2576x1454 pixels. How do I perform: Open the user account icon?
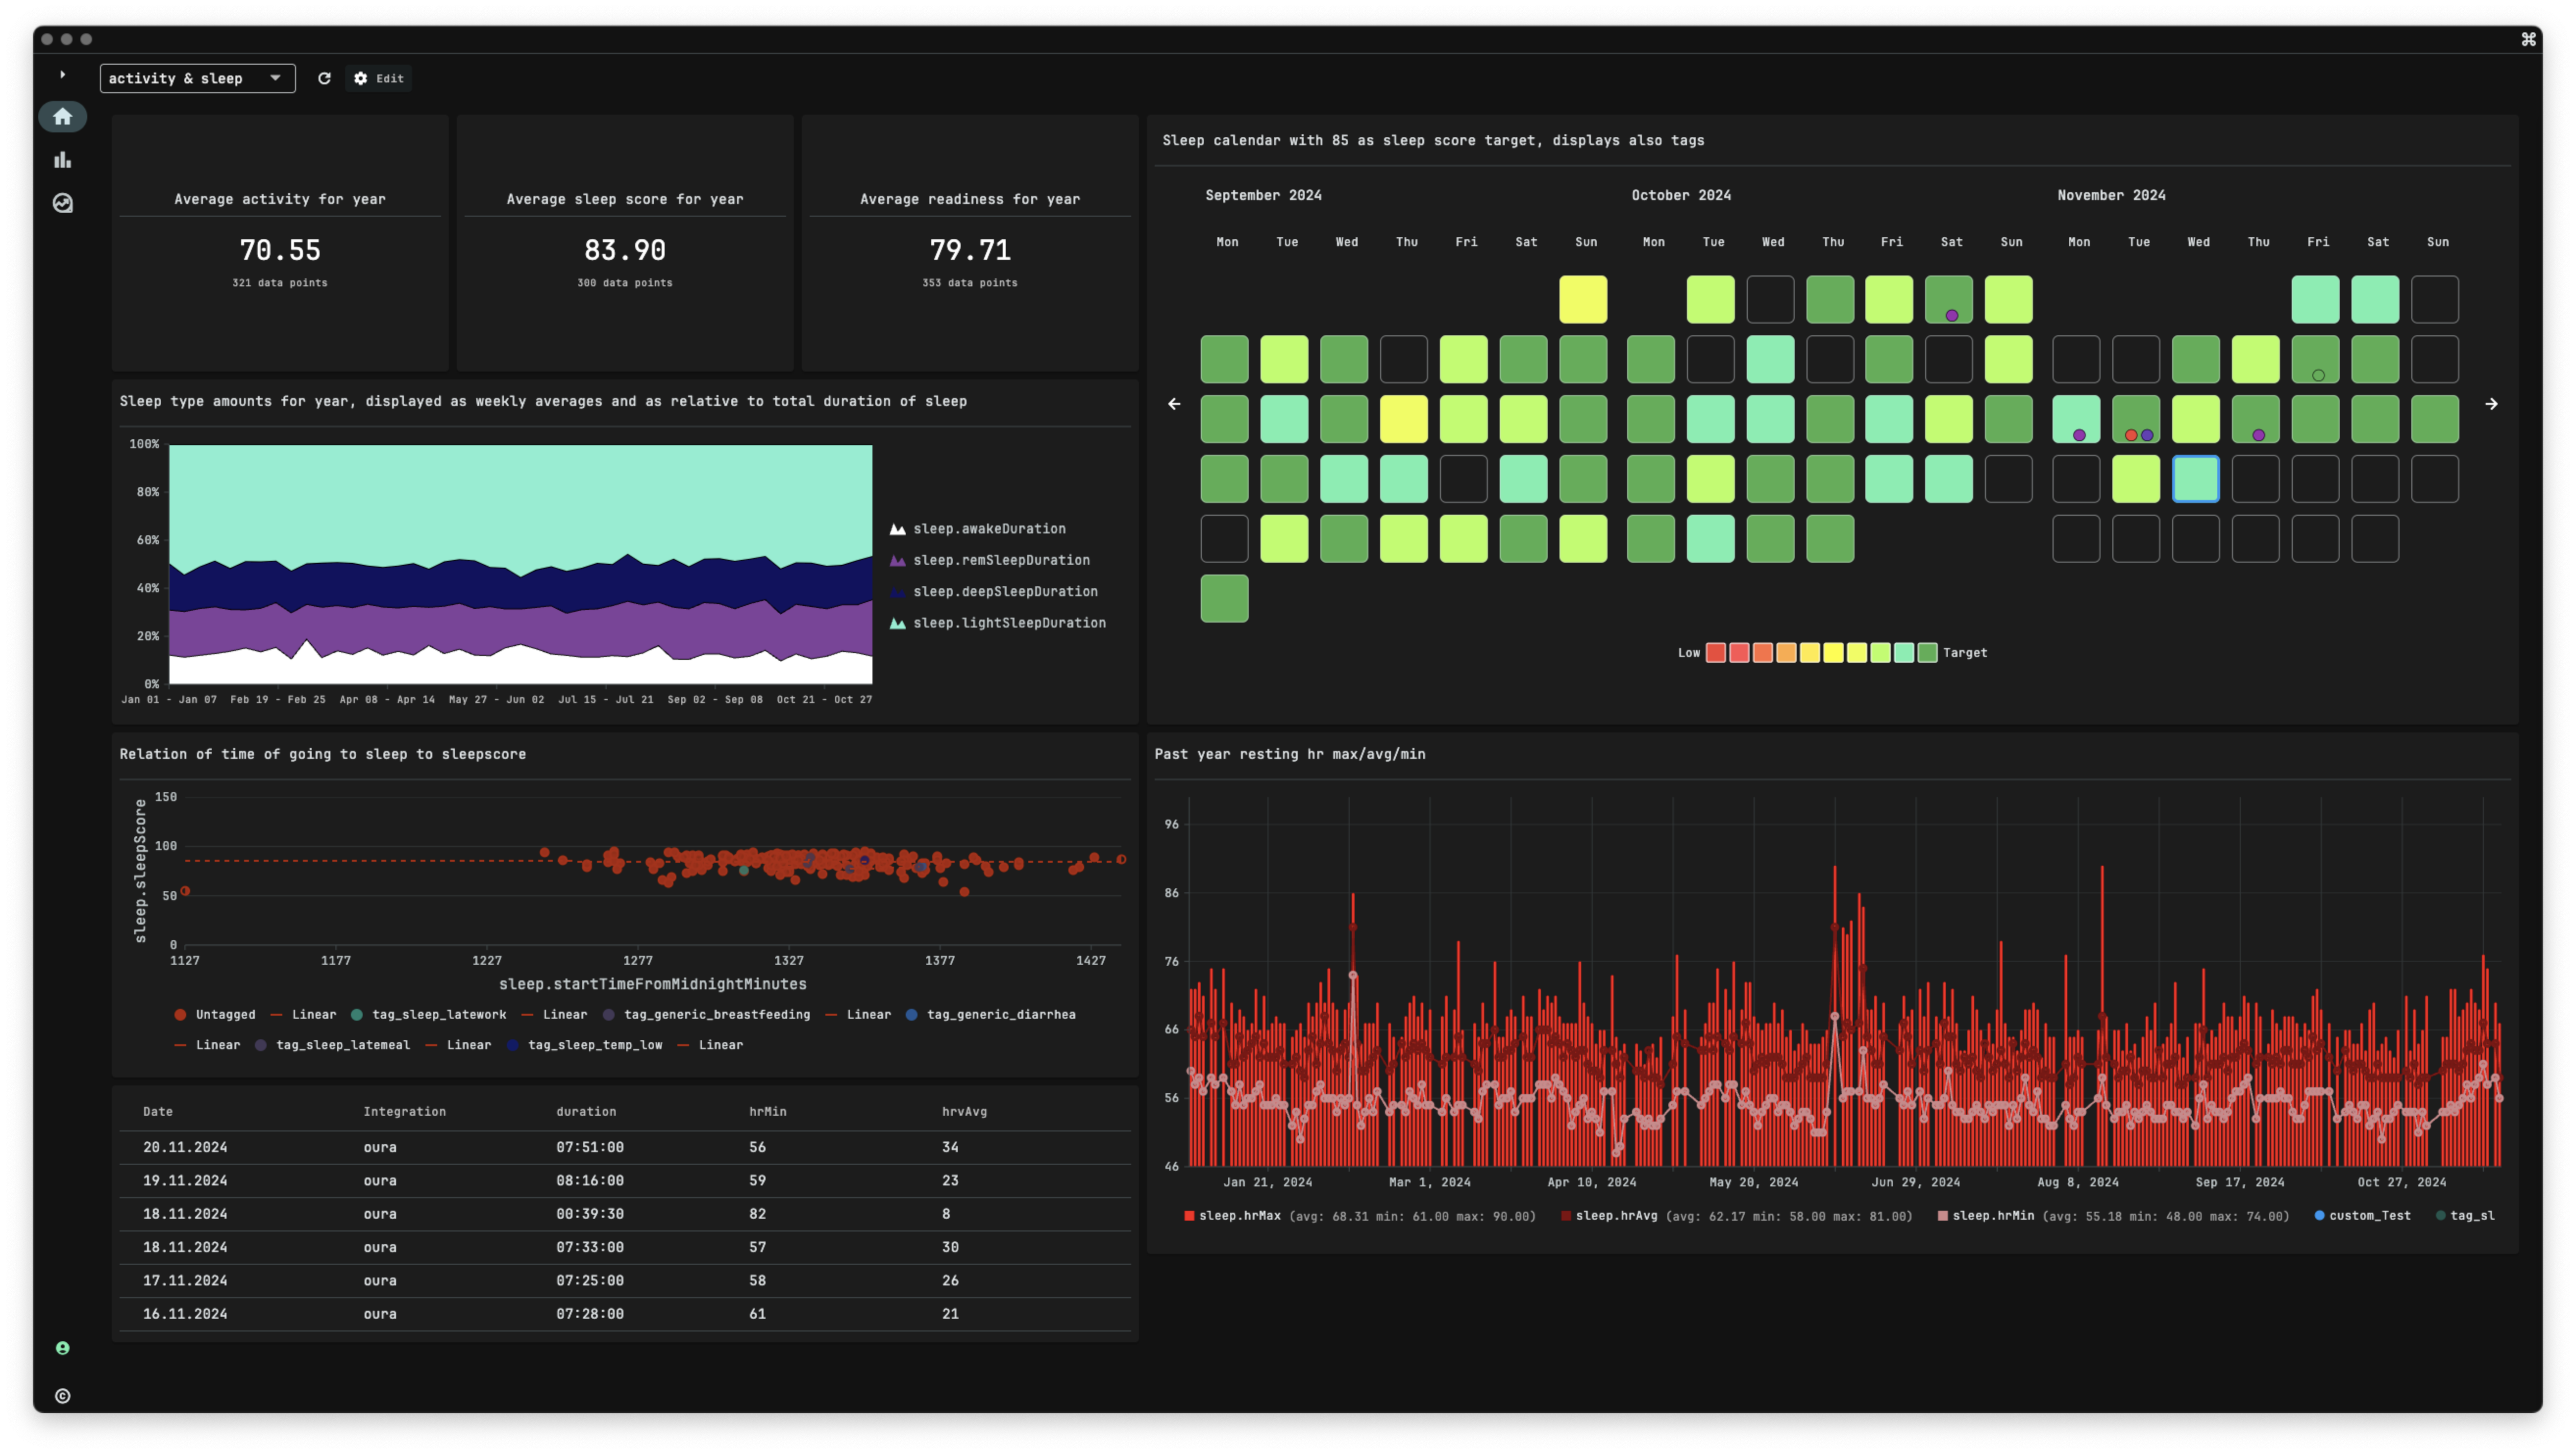pyautogui.click(x=62, y=1348)
